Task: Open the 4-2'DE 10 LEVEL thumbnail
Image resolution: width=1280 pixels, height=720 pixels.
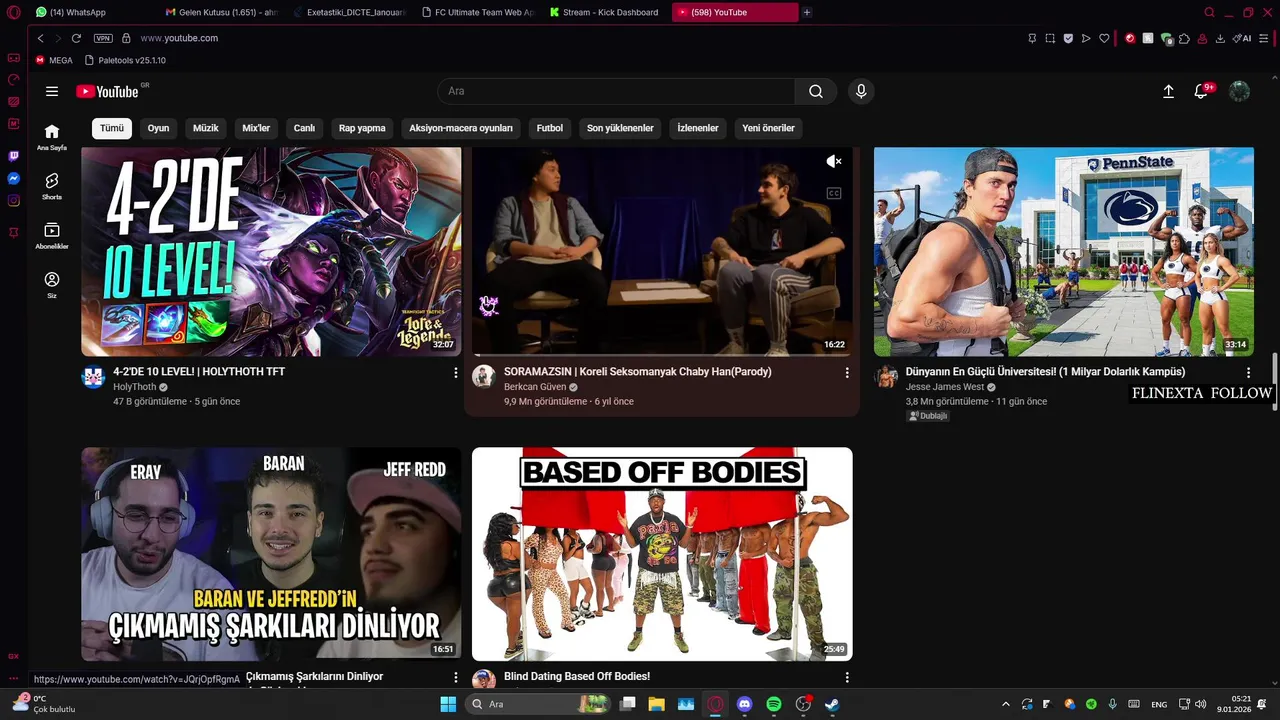Action: (x=271, y=252)
